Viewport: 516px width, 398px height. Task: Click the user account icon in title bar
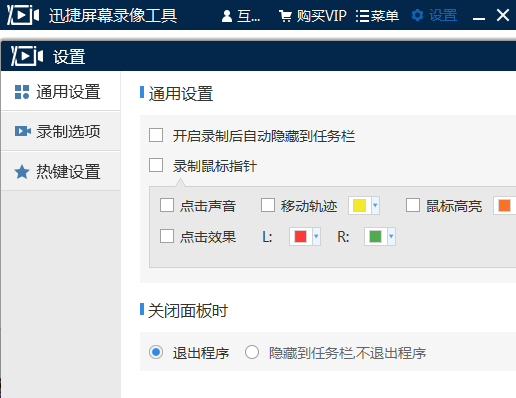pos(227,16)
